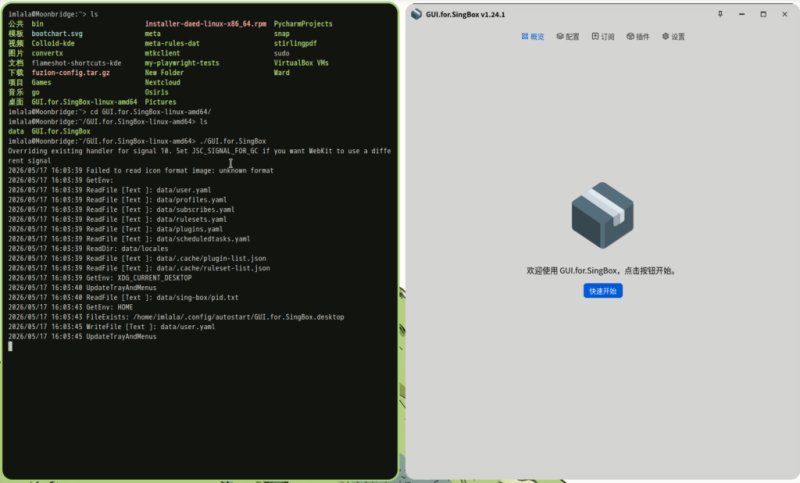Click the grid icon beside 概览
This screenshot has height=483, width=800.
pos(524,36)
